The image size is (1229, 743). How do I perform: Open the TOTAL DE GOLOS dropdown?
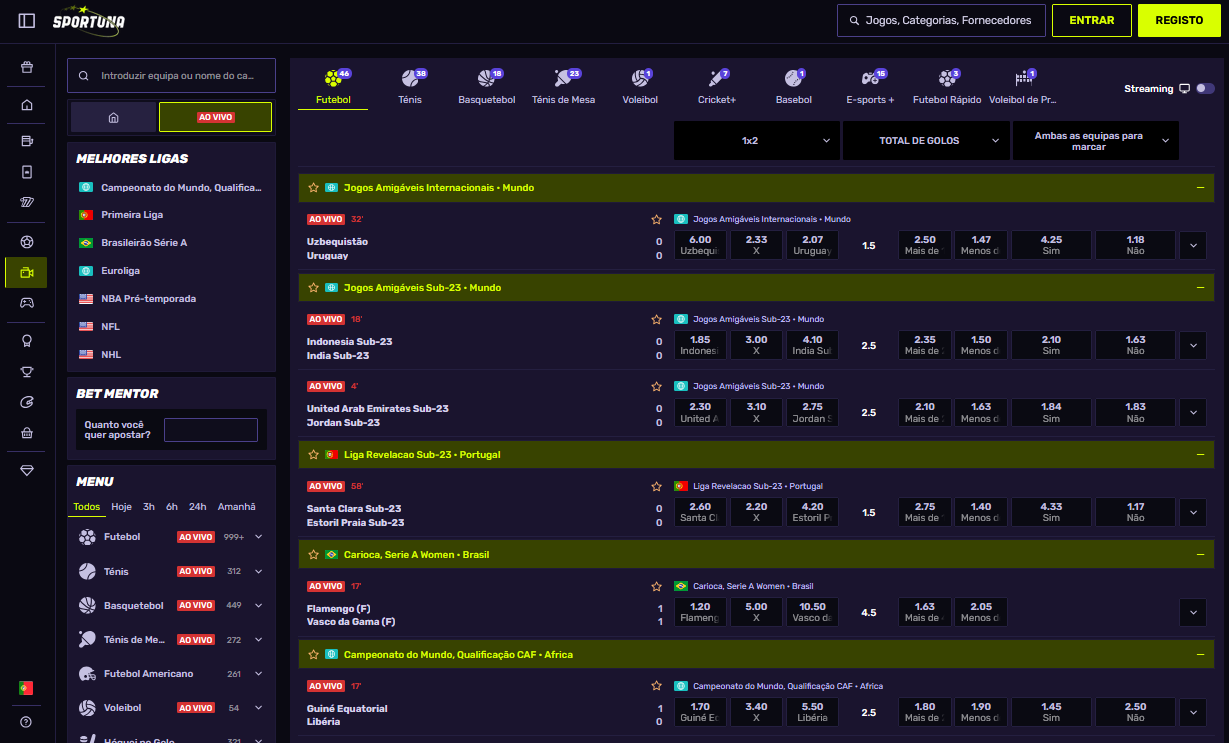(x=925, y=141)
